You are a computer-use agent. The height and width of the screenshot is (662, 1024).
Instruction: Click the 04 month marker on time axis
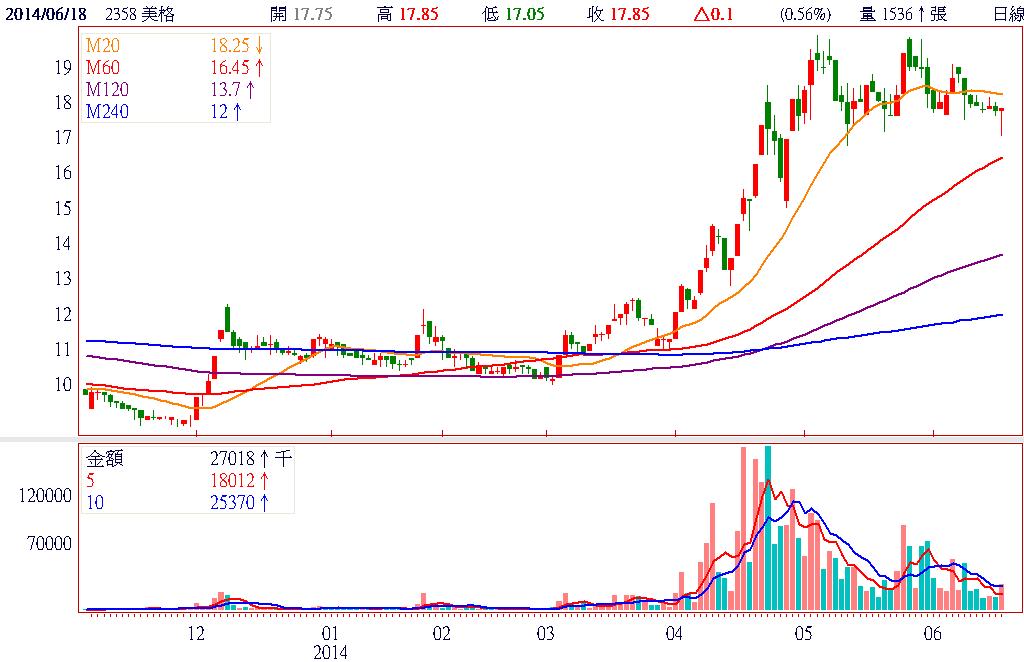674,634
